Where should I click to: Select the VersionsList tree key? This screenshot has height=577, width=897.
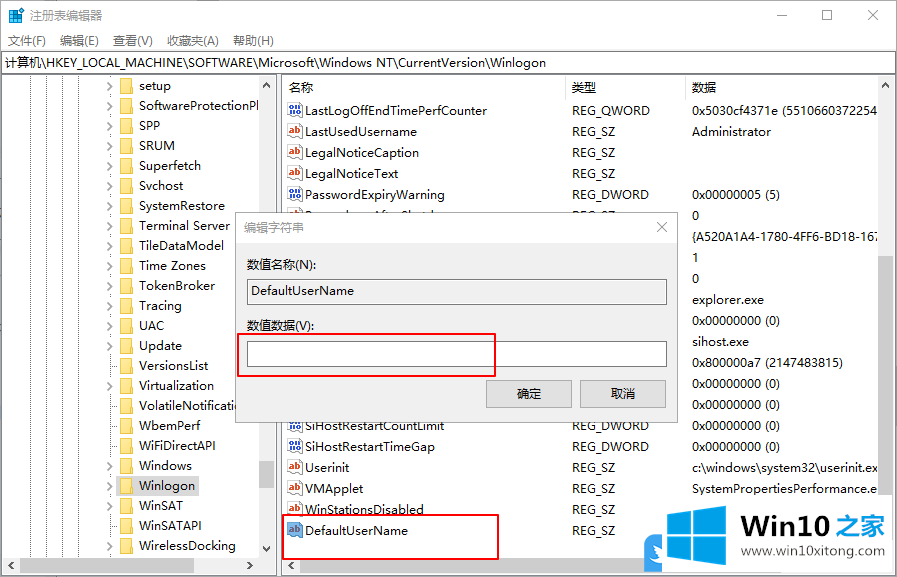tap(173, 365)
